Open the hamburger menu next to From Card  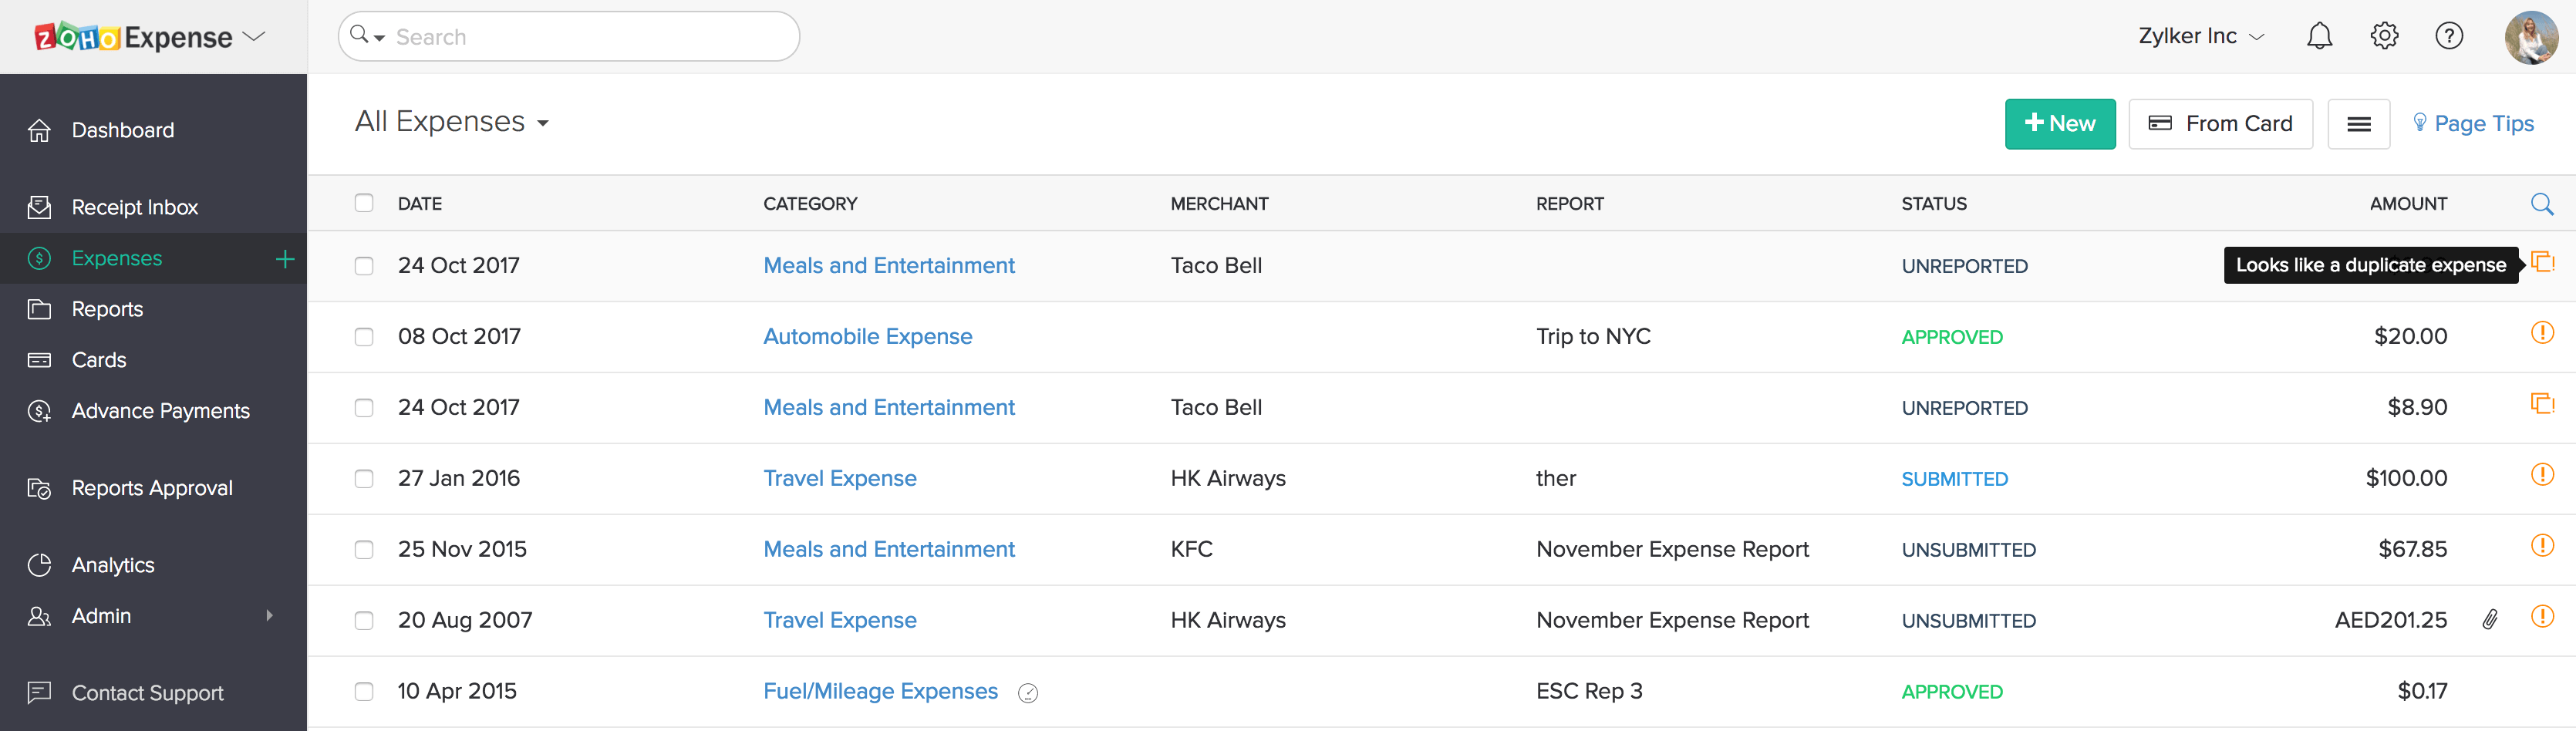2358,124
